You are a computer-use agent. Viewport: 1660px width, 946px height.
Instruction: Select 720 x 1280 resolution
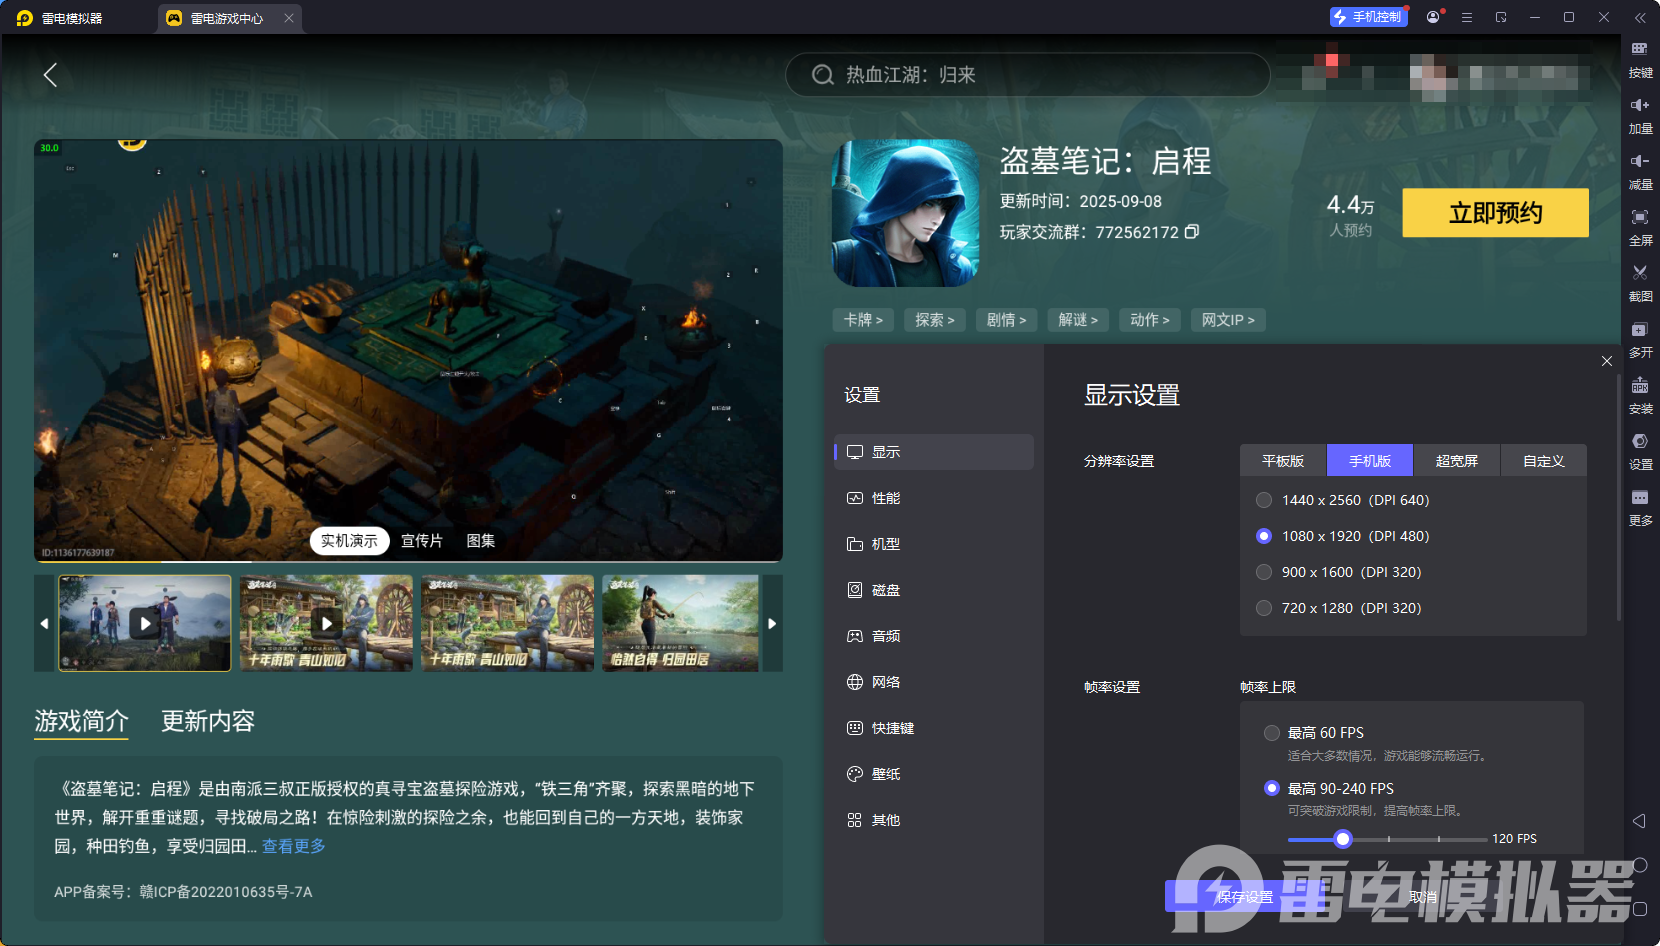click(x=1264, y=607)
